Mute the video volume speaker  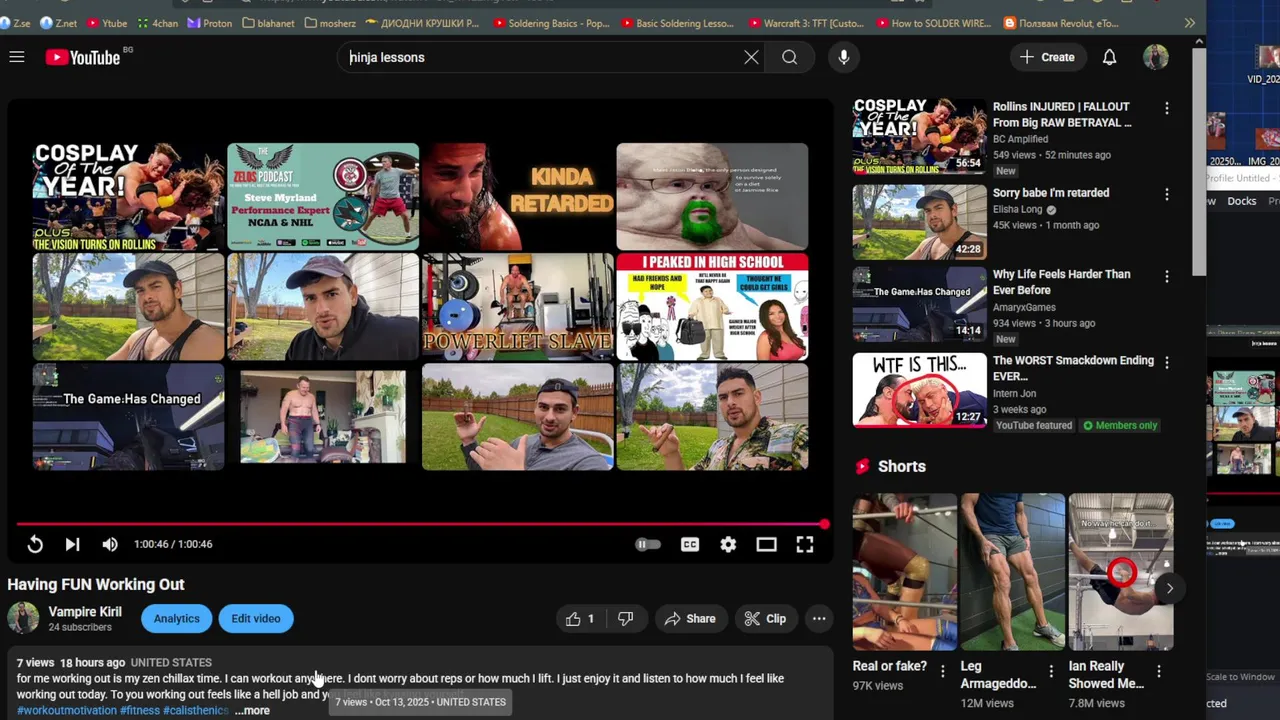coord(110,544)
